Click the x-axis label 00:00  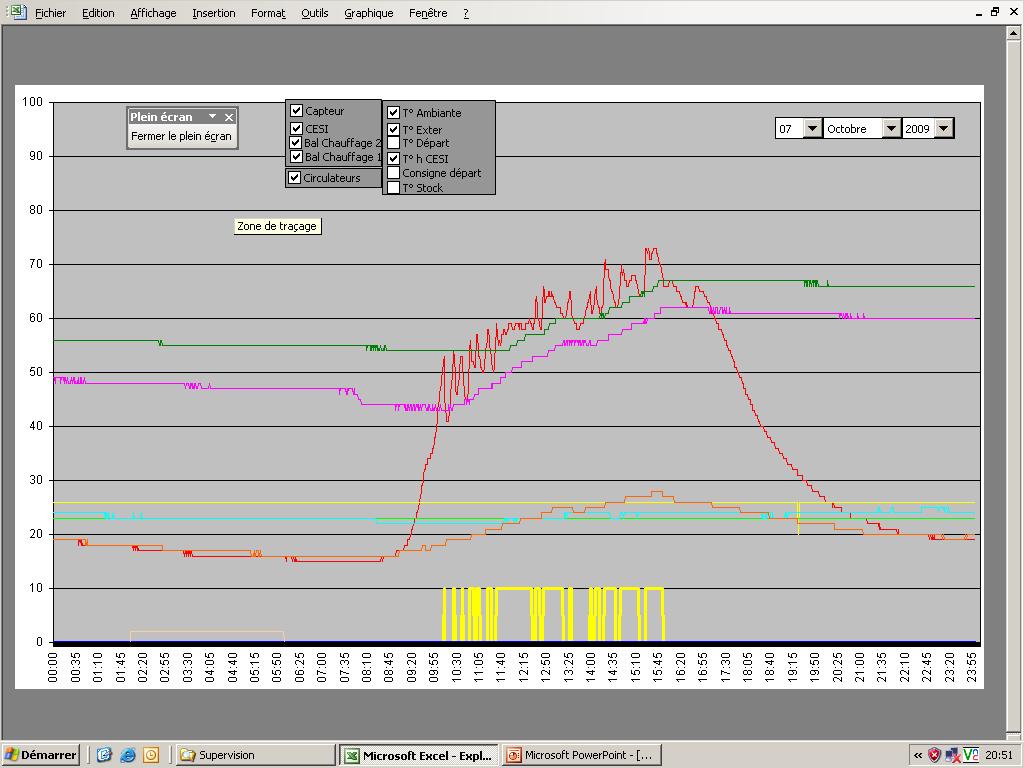point(53,667)
